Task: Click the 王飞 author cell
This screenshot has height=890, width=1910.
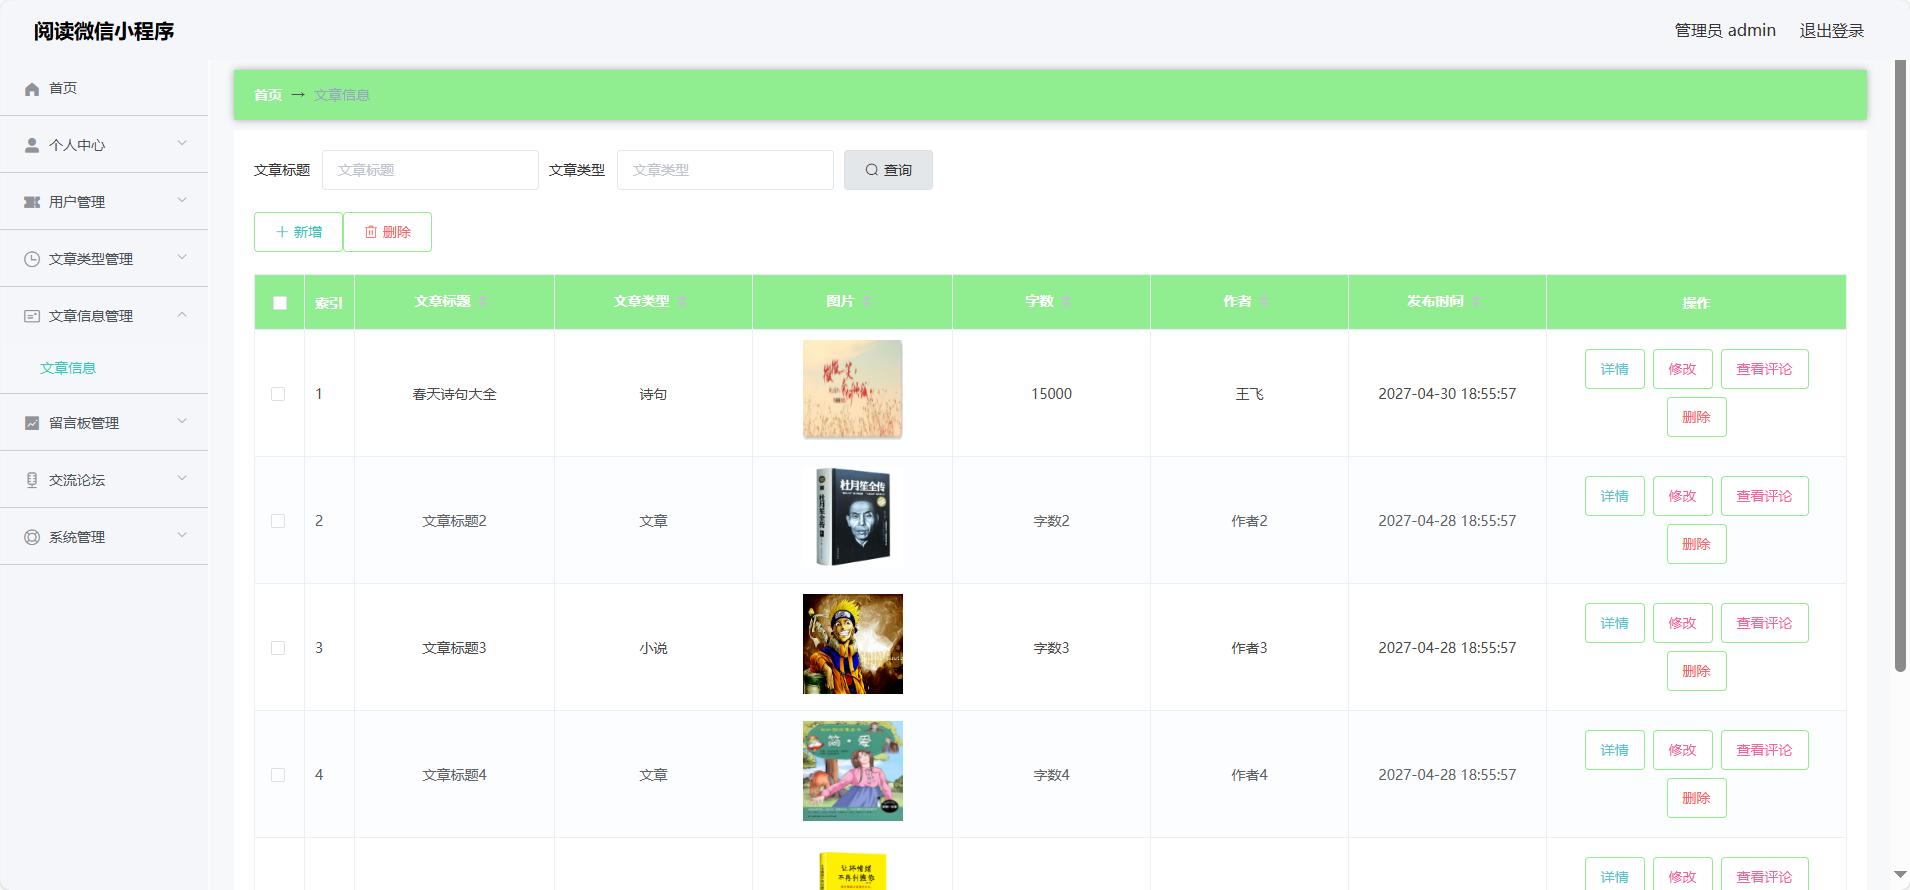Action: (1249, 394)
